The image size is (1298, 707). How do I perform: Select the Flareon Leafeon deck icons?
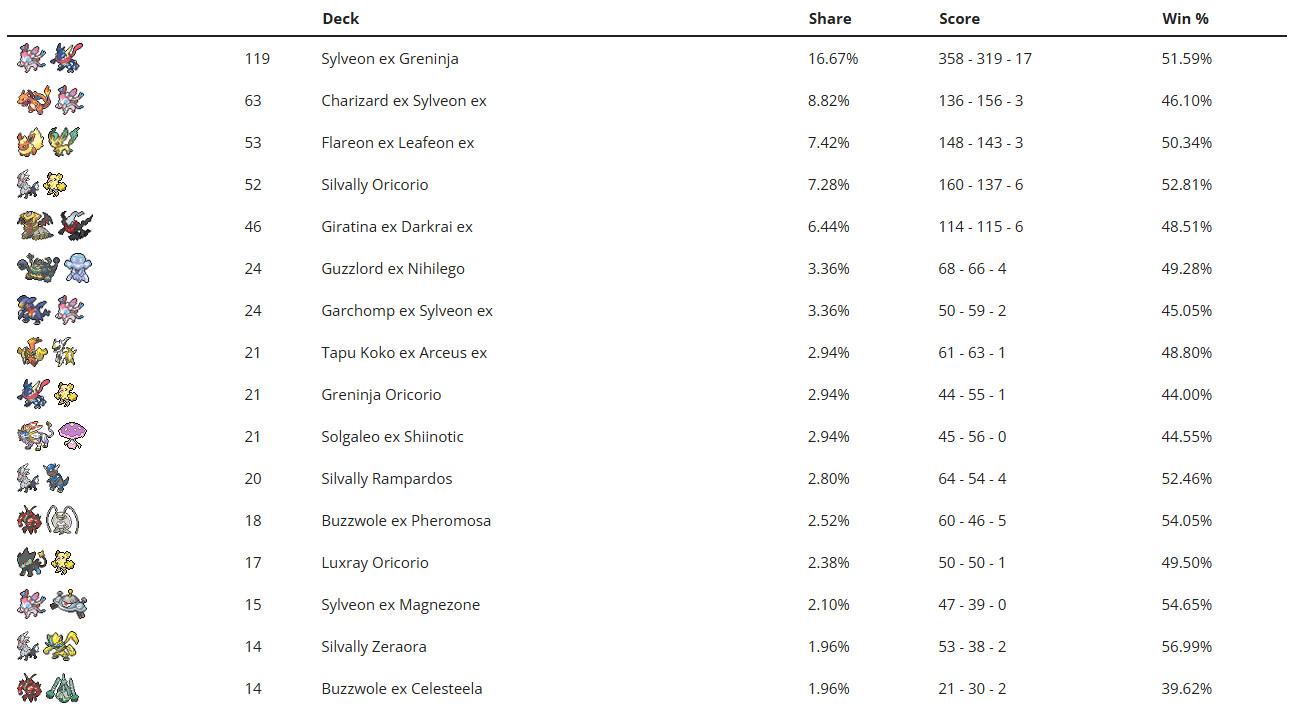point(48,142)
